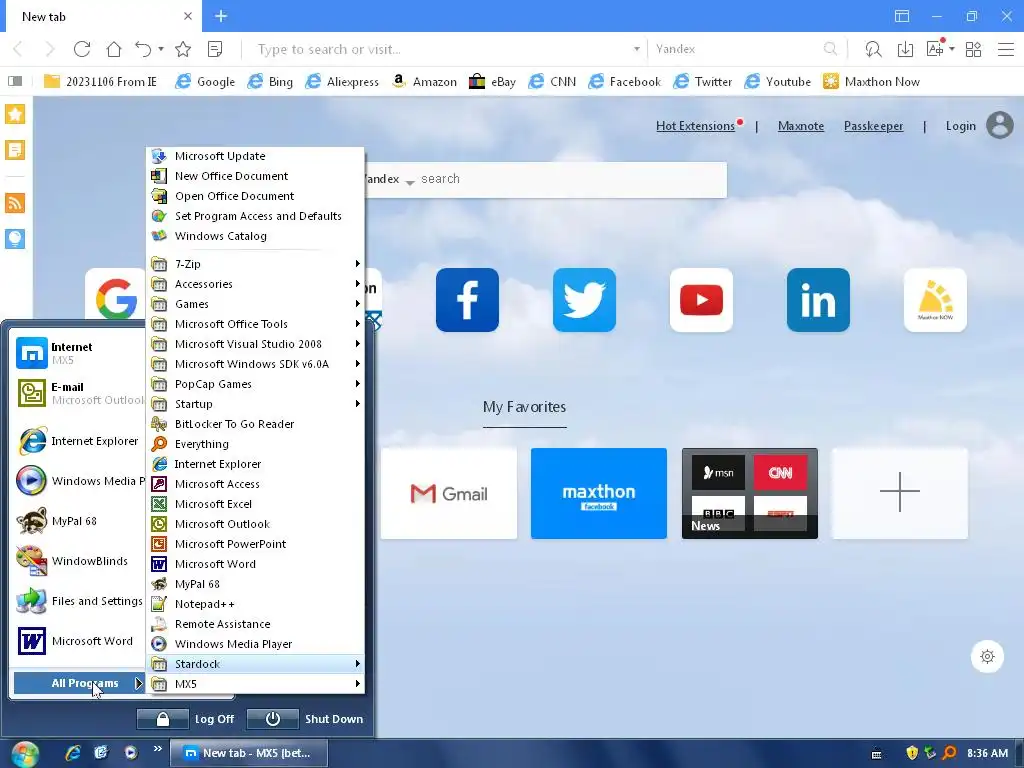Expand the address bar history dropdown

[637, 49]
